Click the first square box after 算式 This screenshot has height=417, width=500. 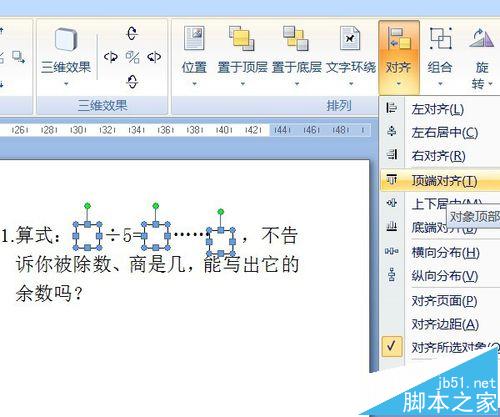pyautogui.click(x=87, y=236)
